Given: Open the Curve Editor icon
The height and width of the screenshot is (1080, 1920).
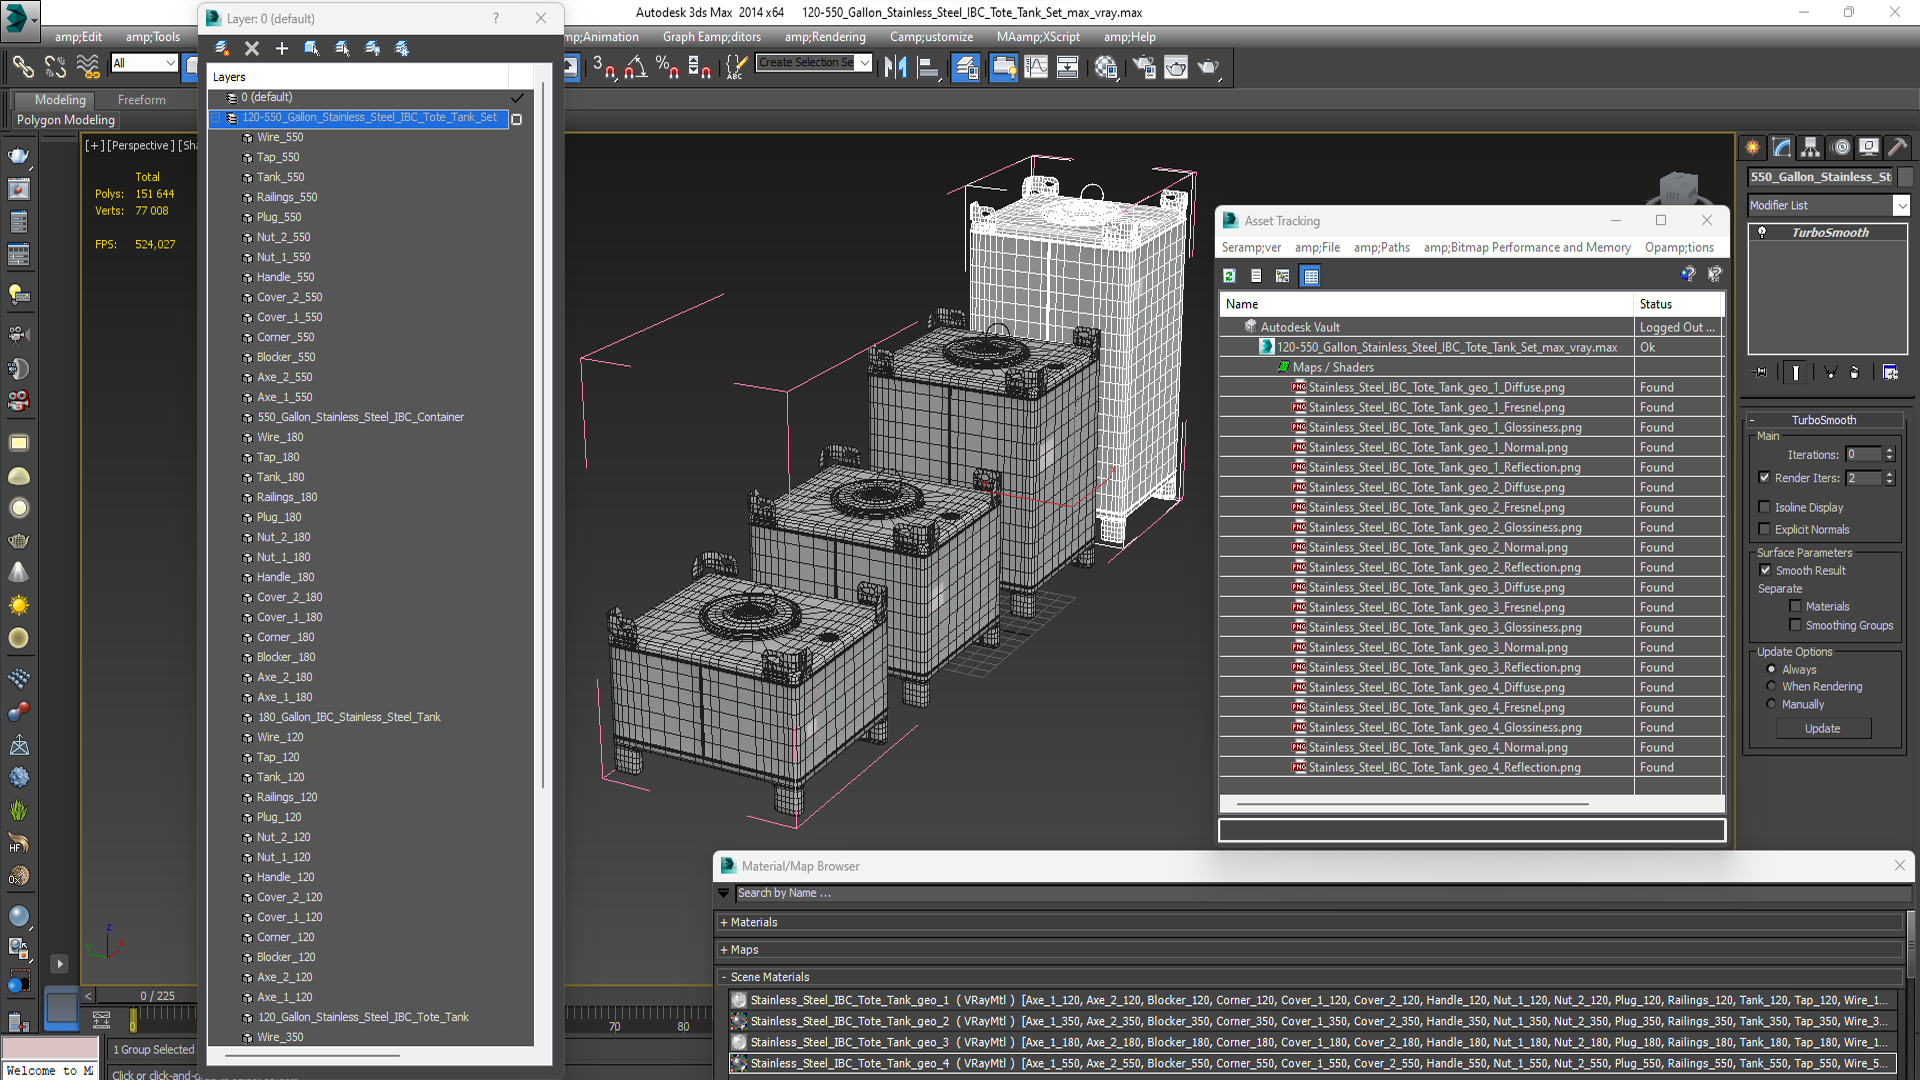Looking at the screenshot, I should [x=1036, y=67].
